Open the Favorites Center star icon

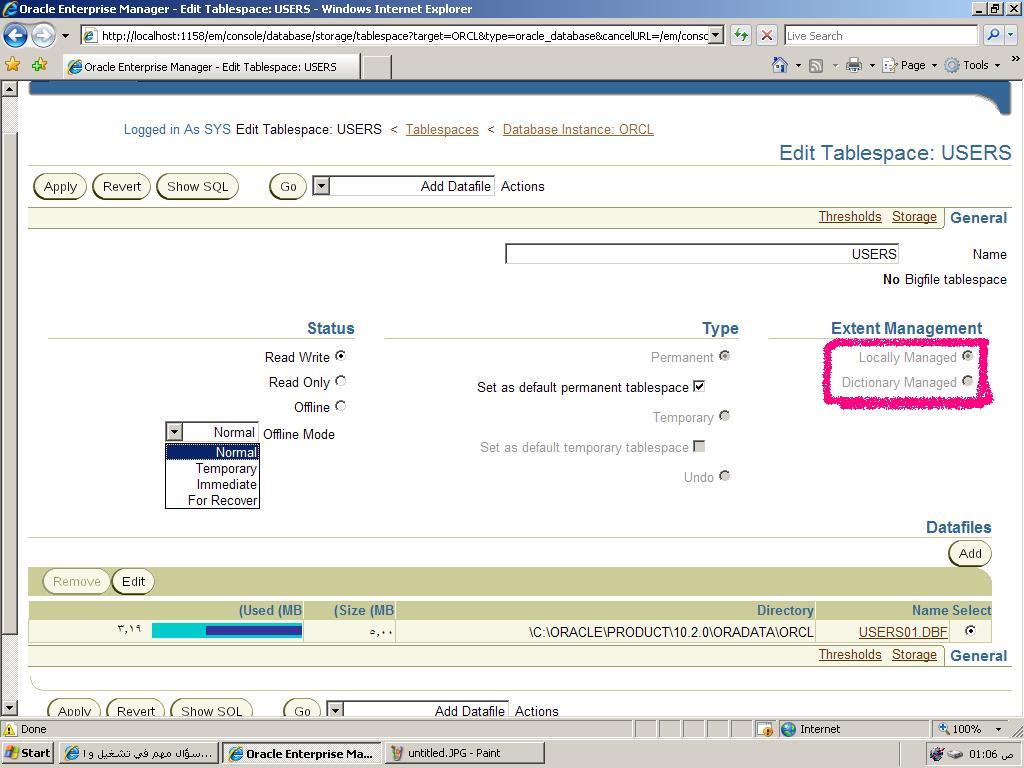click(13, 65)
